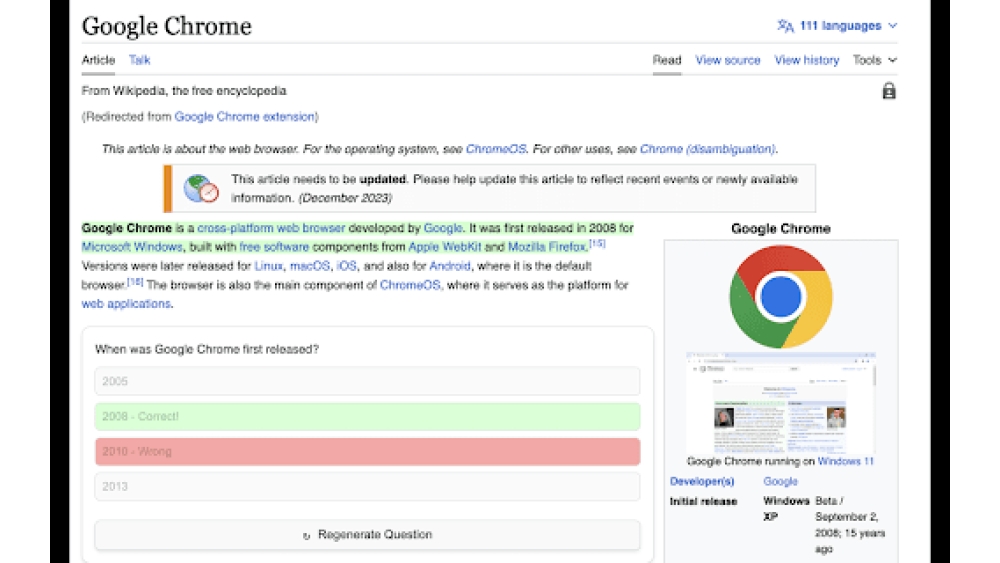1000x563 pixels.
Task: Open Chrome (disambiguation) link
Action: (707, 149)
